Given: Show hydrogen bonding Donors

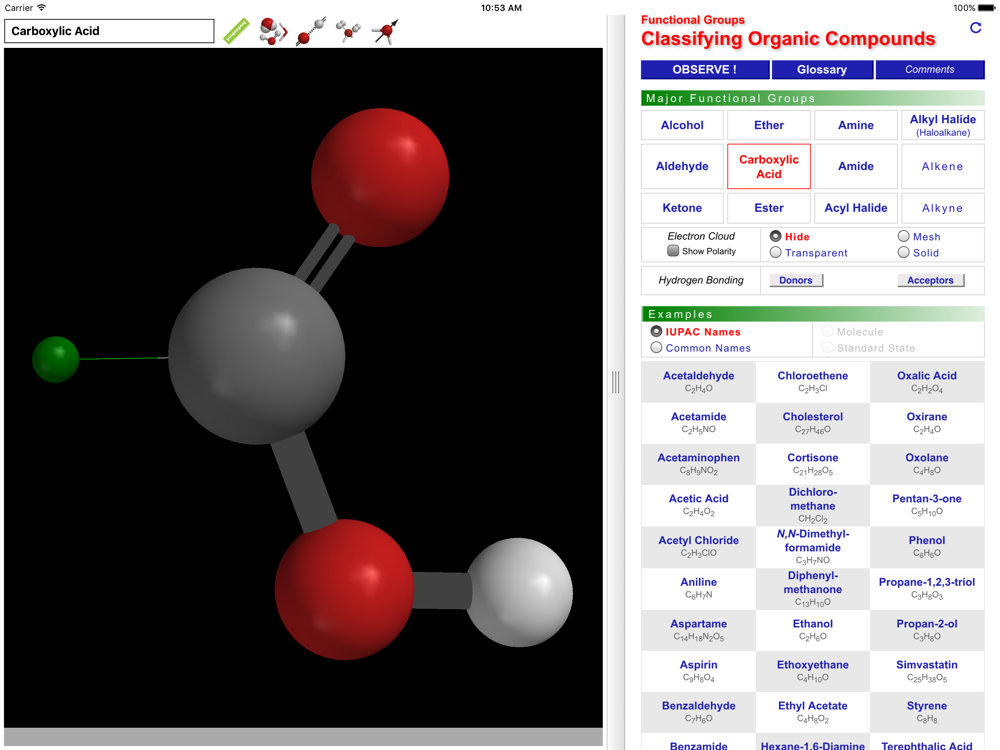Looking at the screenshot, I should point(796,280).
